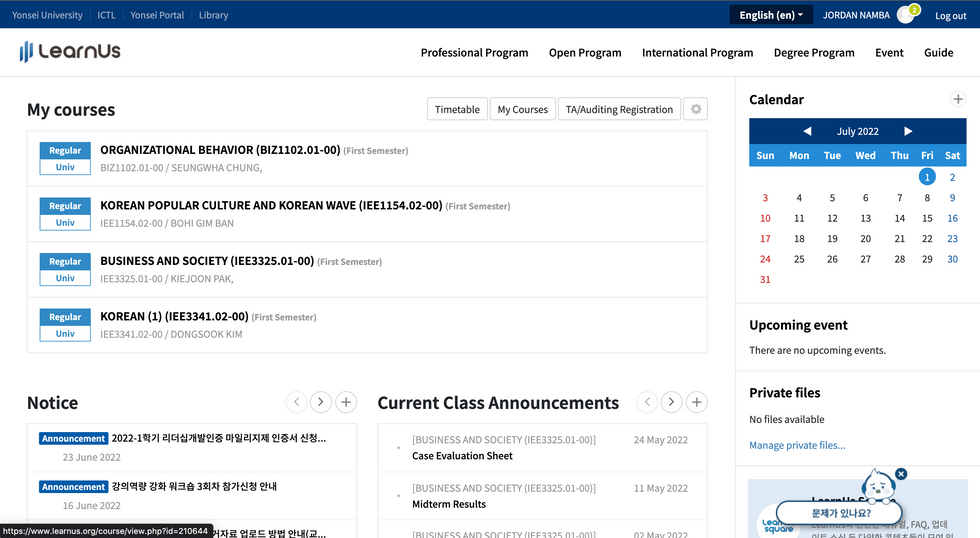
Task: Click the text There are no upcoming events
Action: pos(818,350)
